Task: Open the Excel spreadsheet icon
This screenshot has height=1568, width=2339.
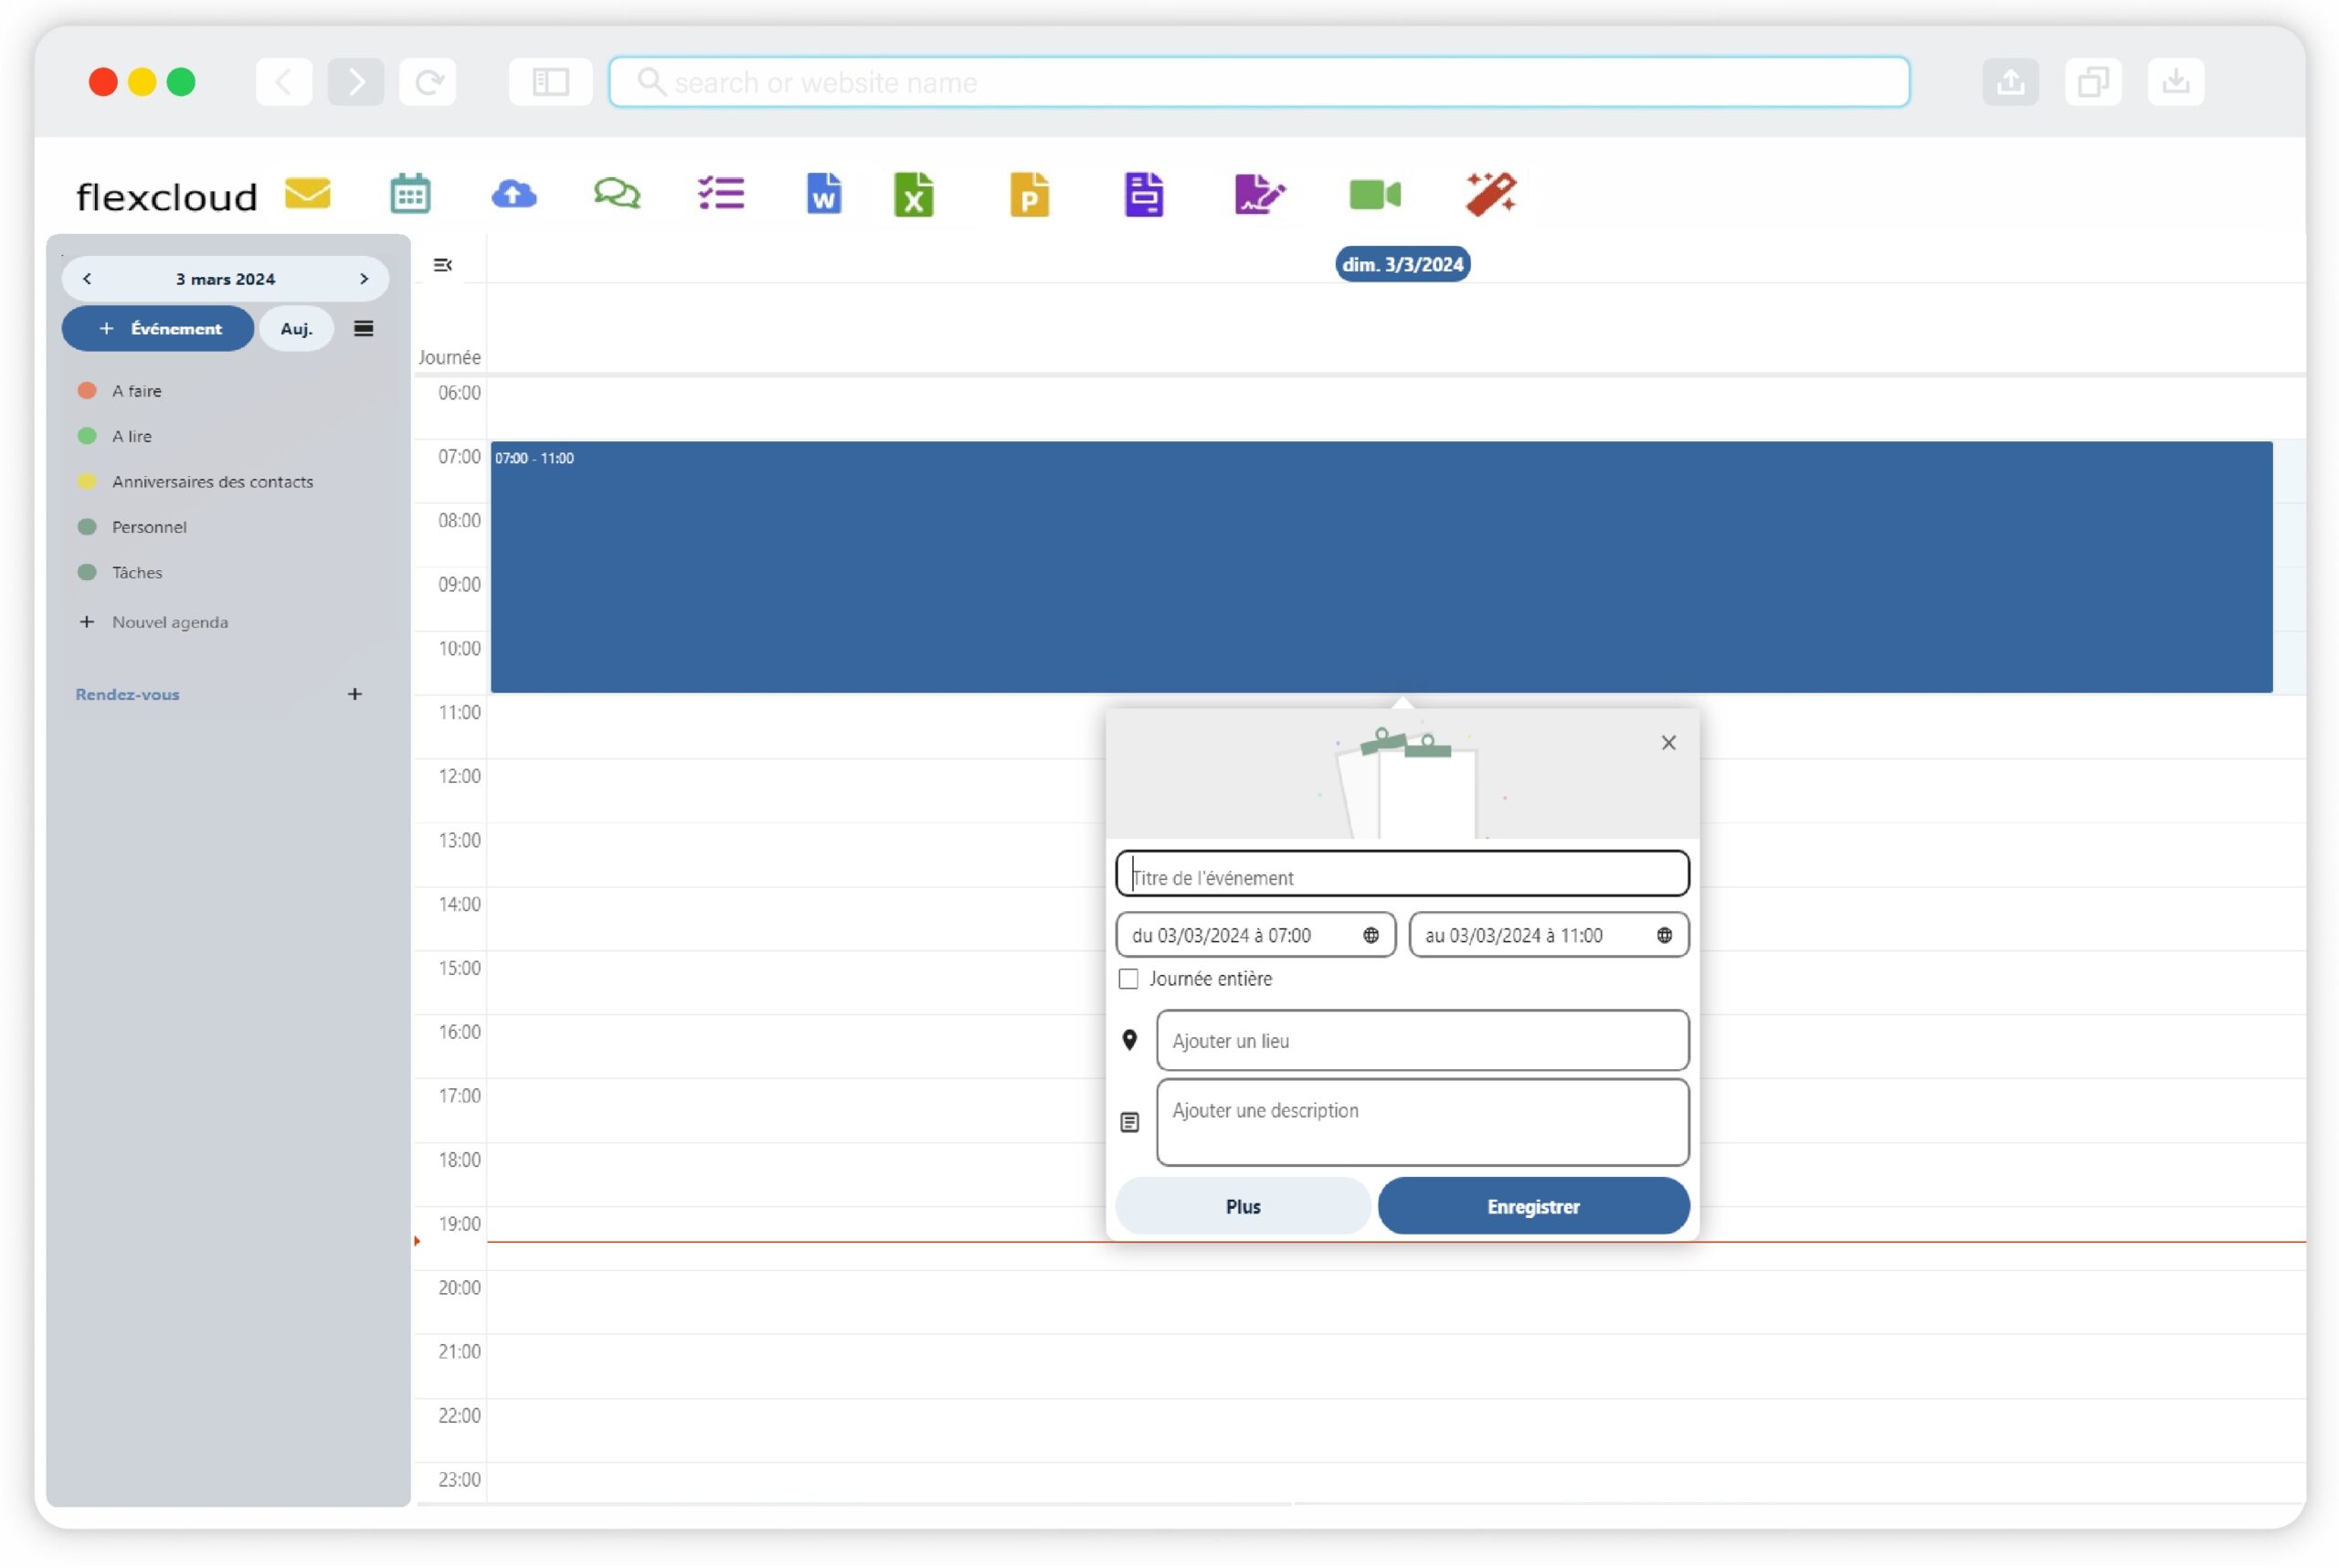Action: coord(913,194)
